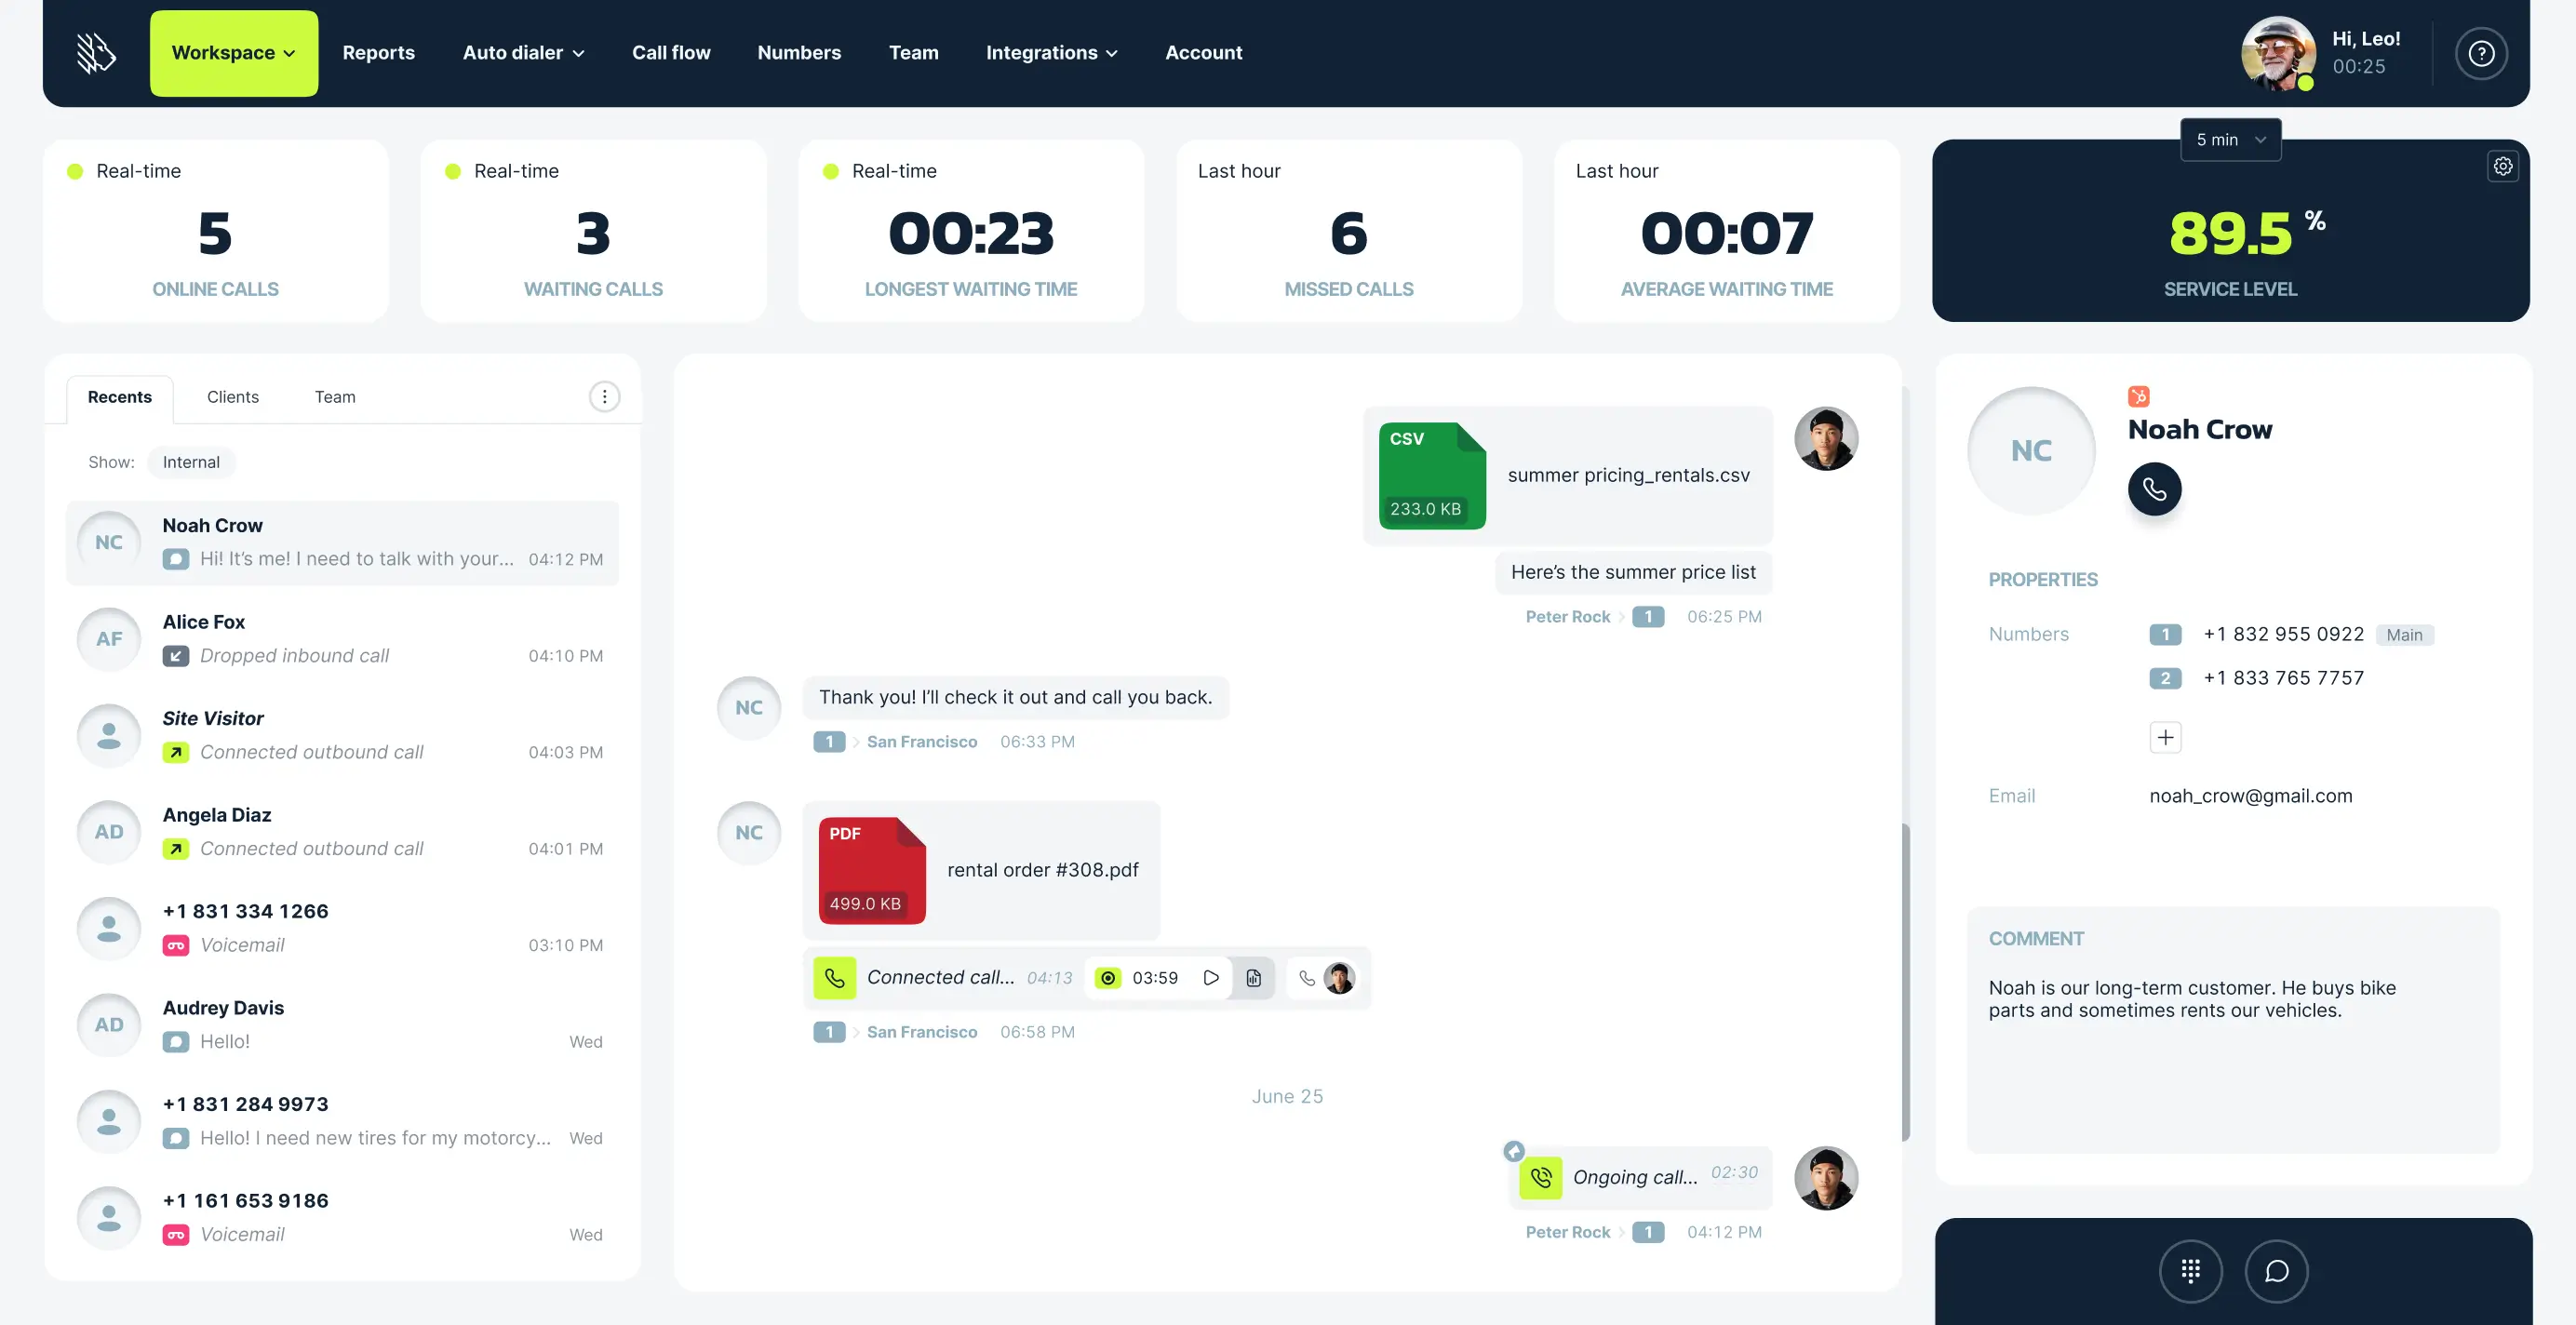
Task: Click the ongoing call phone icon
Action: click(x=1540, y=1177)
